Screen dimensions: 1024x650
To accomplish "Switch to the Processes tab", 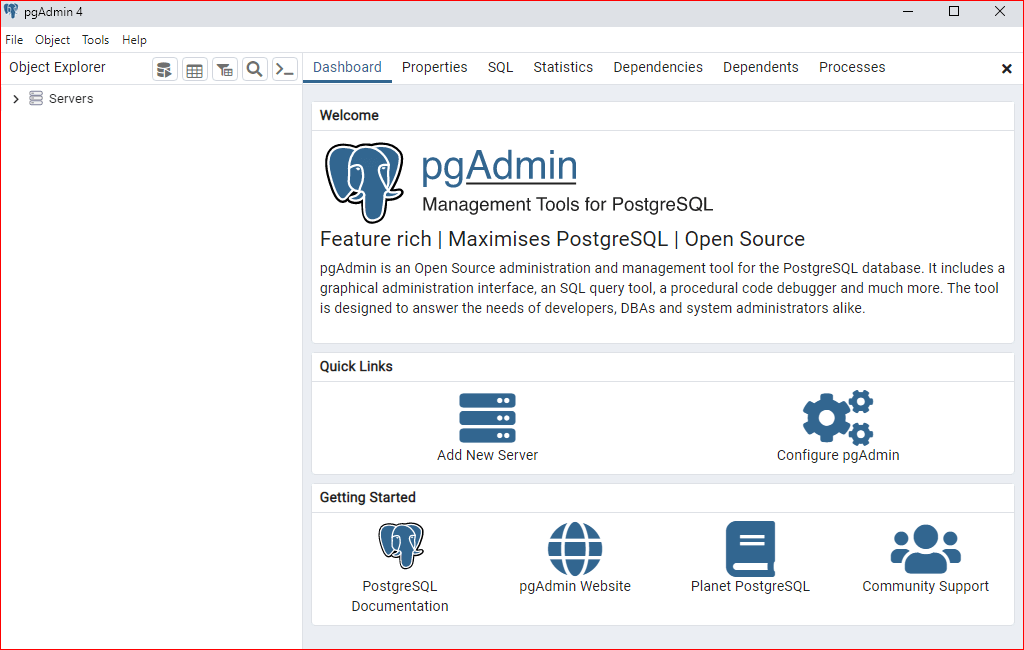I will (852, 67).
